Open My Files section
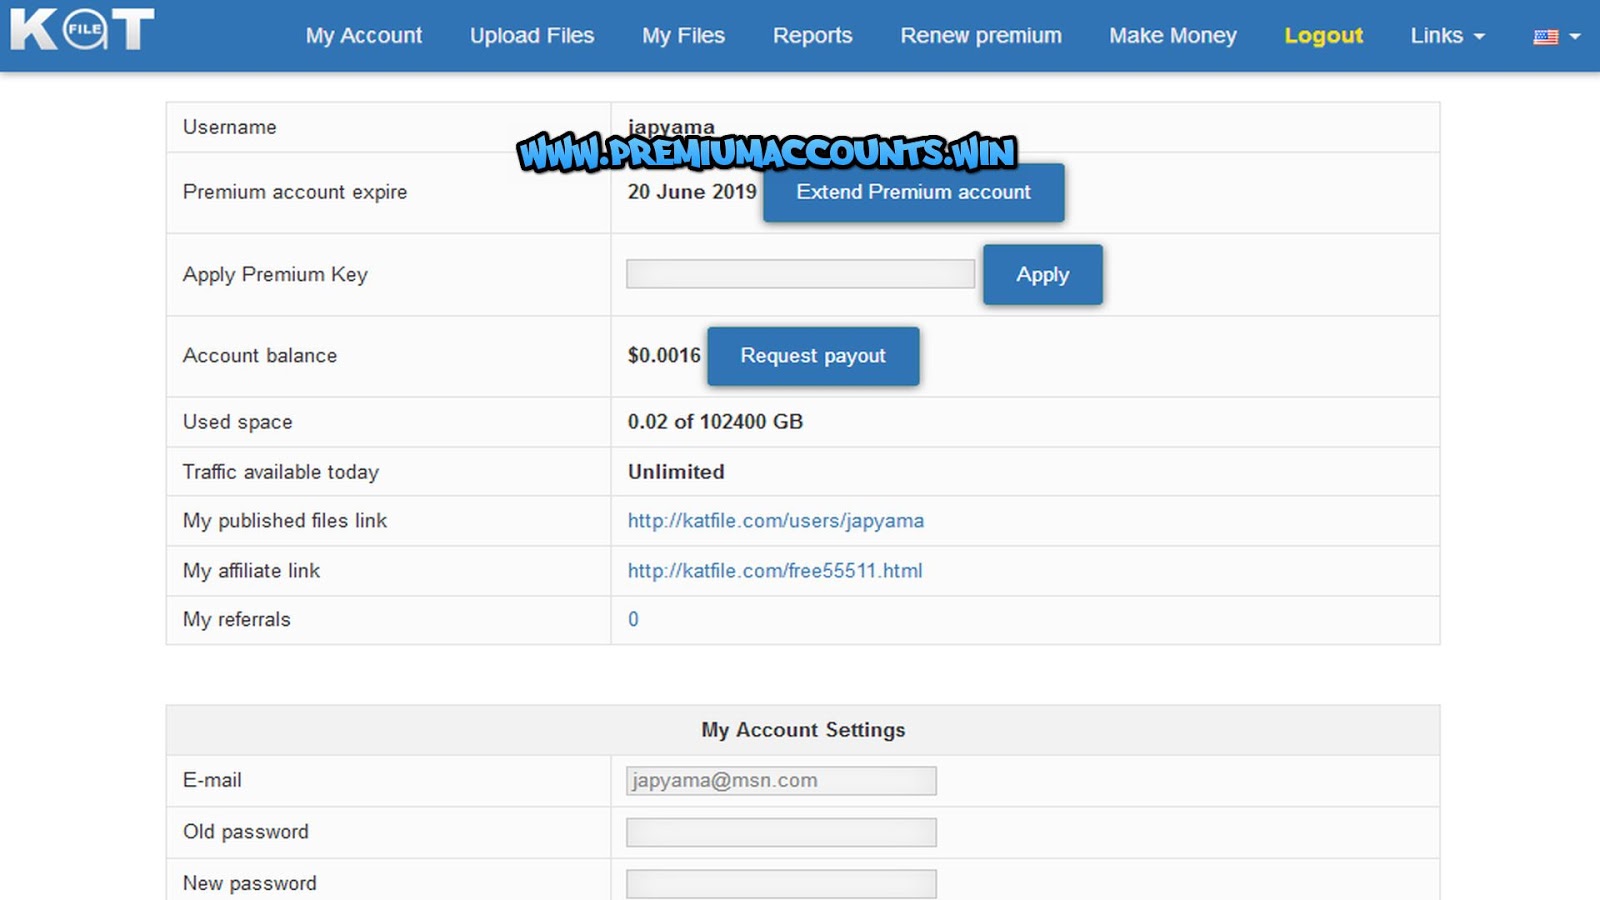The height and width of the screenshot is (900, 1600). tap(684, 36)
